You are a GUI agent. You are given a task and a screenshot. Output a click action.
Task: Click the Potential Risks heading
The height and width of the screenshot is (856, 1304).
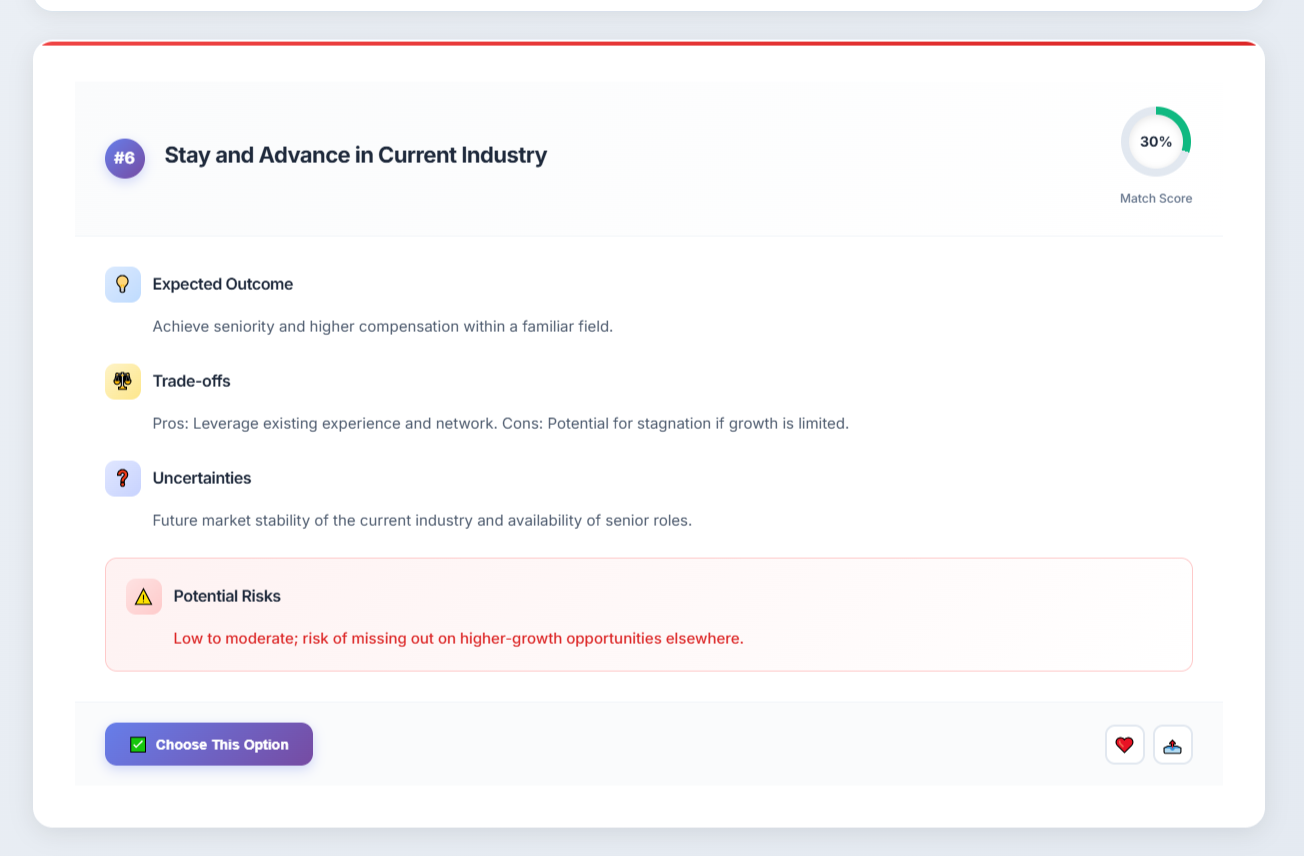227,596
